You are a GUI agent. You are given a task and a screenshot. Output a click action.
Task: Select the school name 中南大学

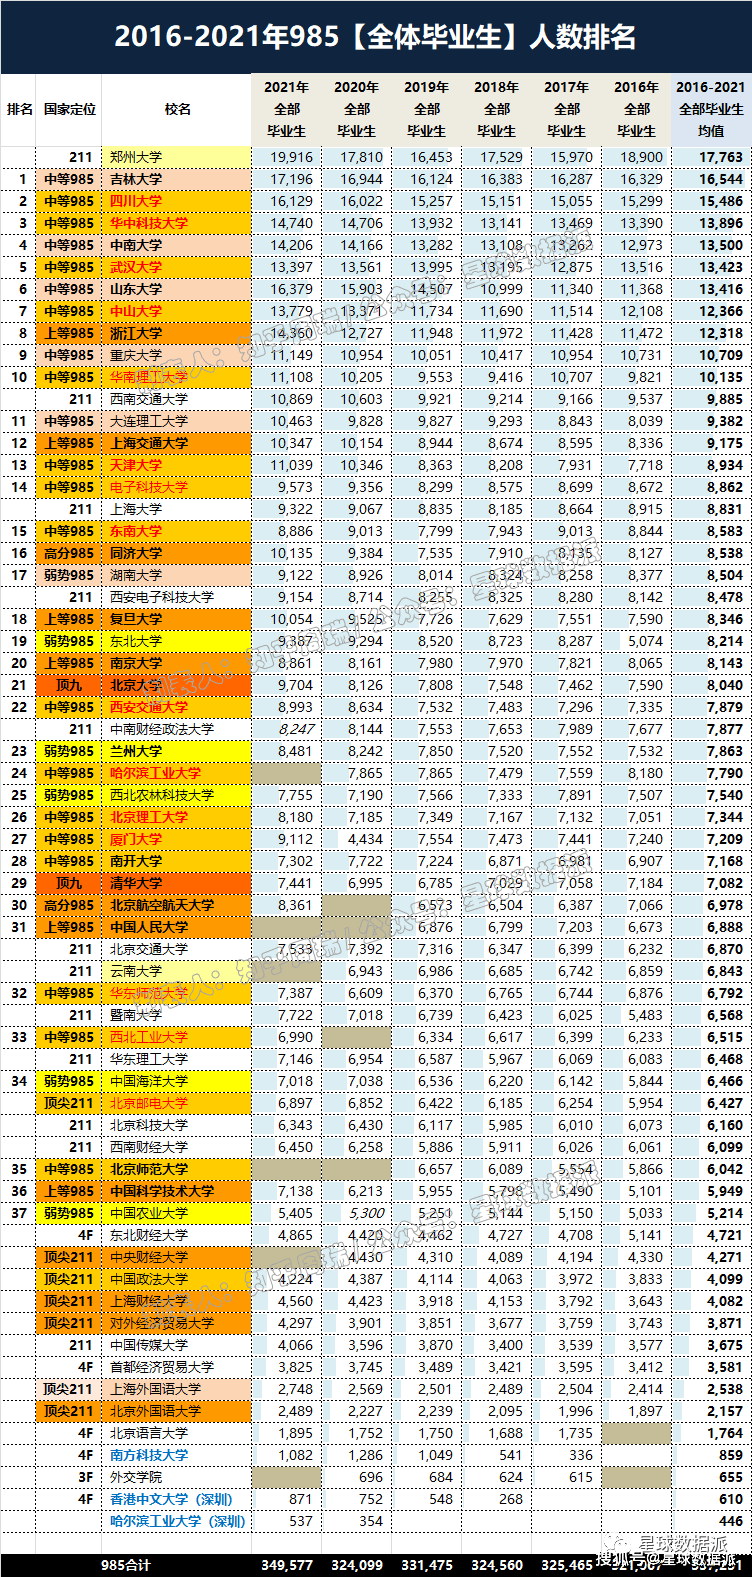tap(136, 245)
